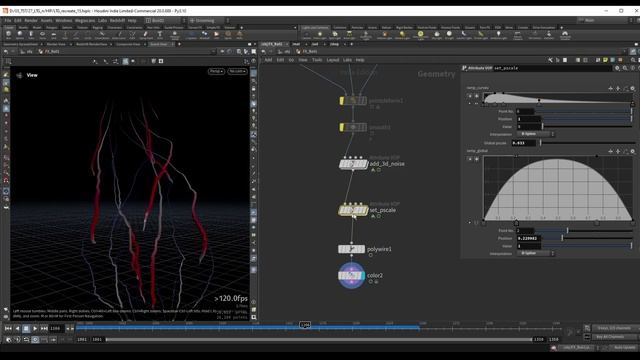Click the timeline current frame marker
The width and height of the screenshot is (640, 360).
(x=305, y=325)
